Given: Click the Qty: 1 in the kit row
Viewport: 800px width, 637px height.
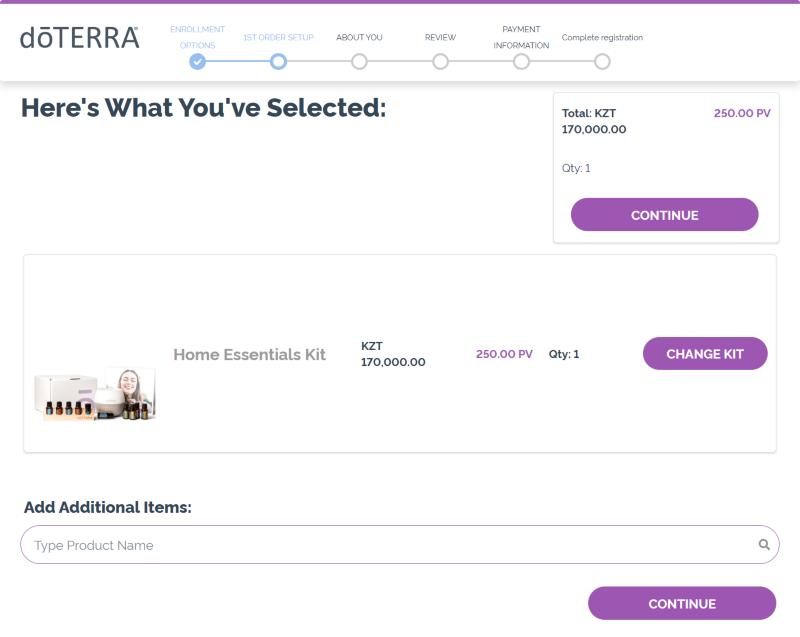Looking at the screenshot, I should (x=564, y=354).
